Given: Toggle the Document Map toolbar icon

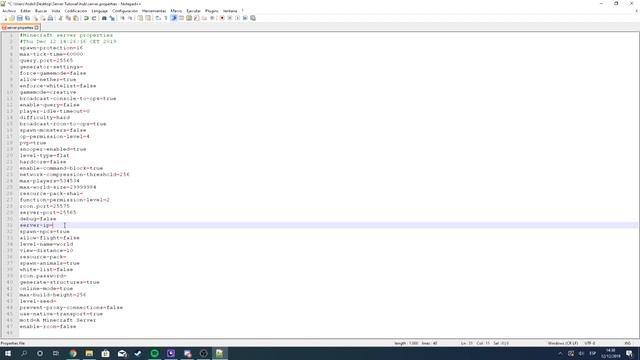Looking at the screenshot, I should pos(189,18).
